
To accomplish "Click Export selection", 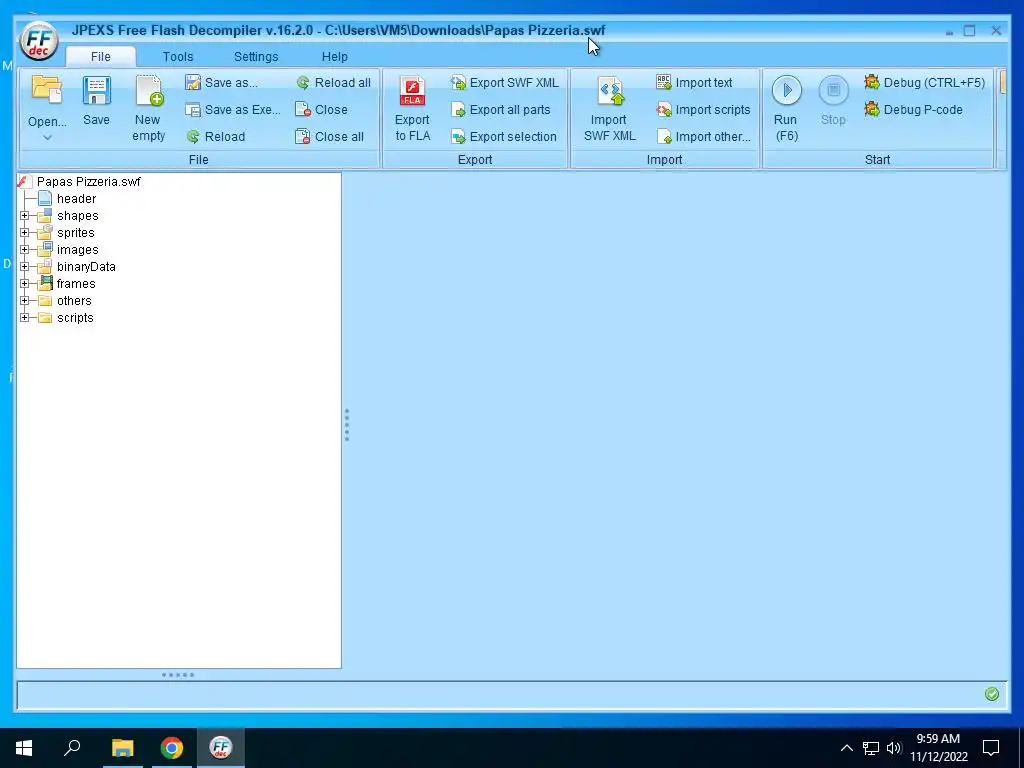I will coord(504,136).
